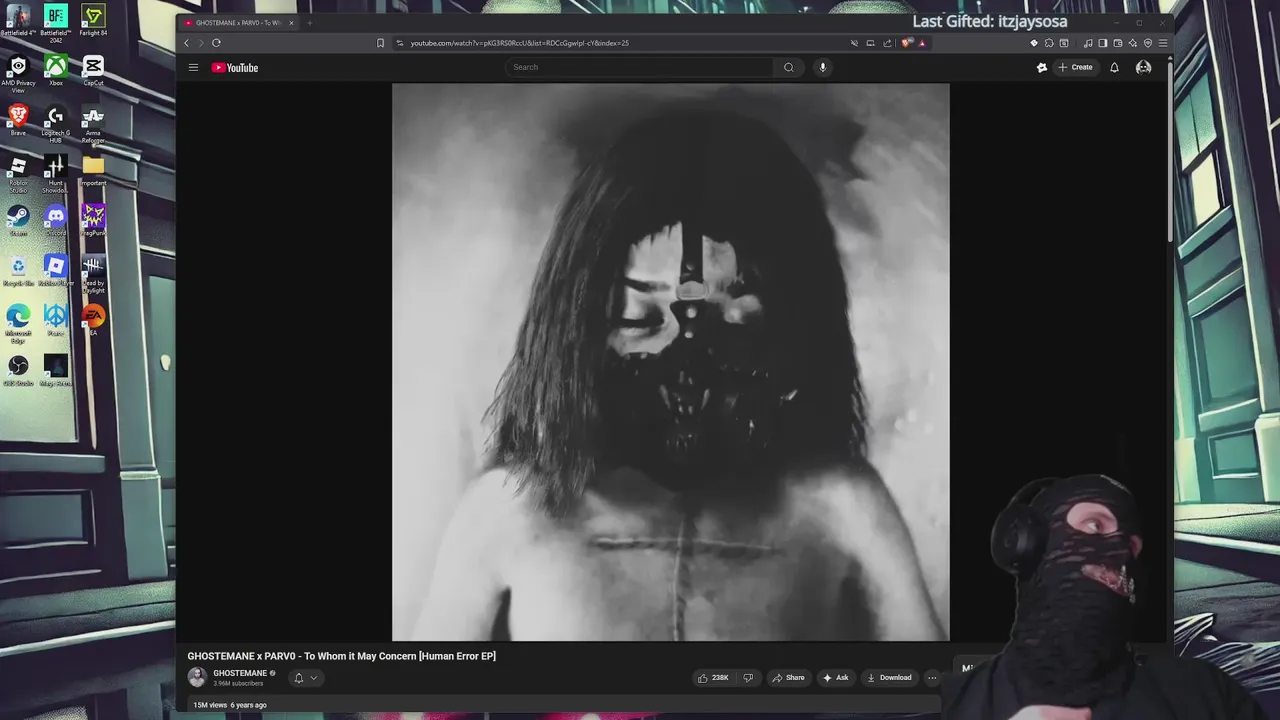Open Brave Leo AI sparkle icon

(x=1133, y=43)
